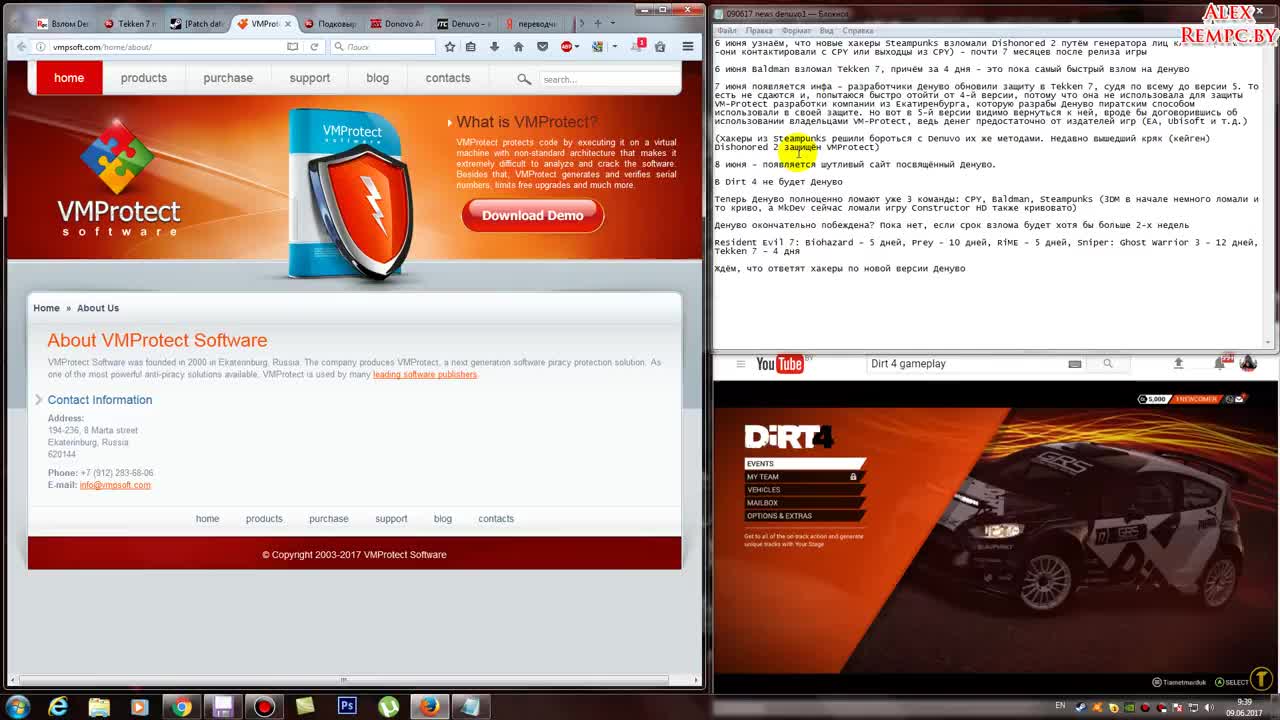Image resolution: width=1280 pixels, height=720 pixels.
Task: Click the YouTube upload arrow icon
Action: 1178,363
